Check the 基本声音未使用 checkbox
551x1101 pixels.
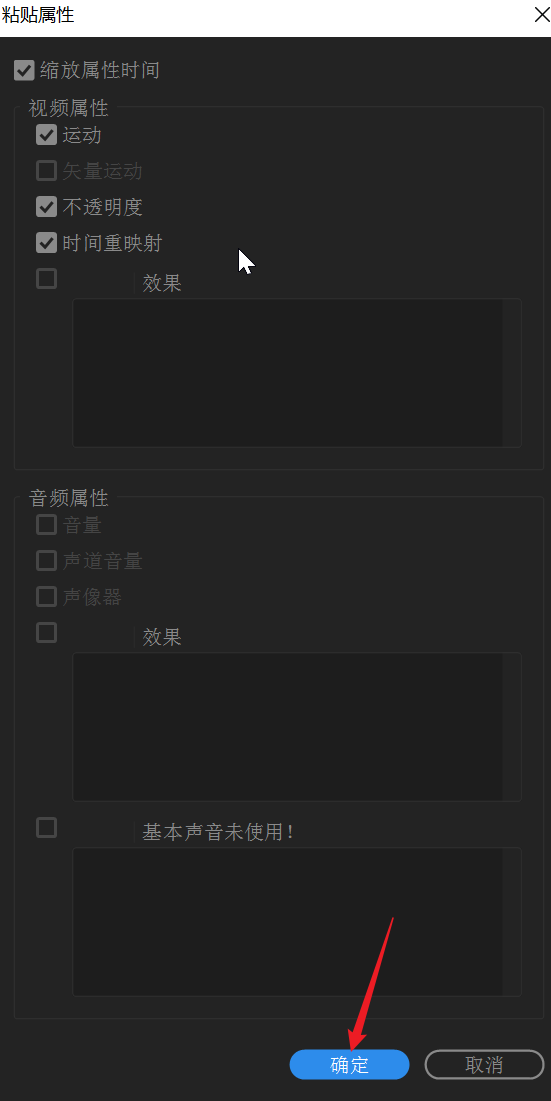pyautogui.click(x=46, y=828)
